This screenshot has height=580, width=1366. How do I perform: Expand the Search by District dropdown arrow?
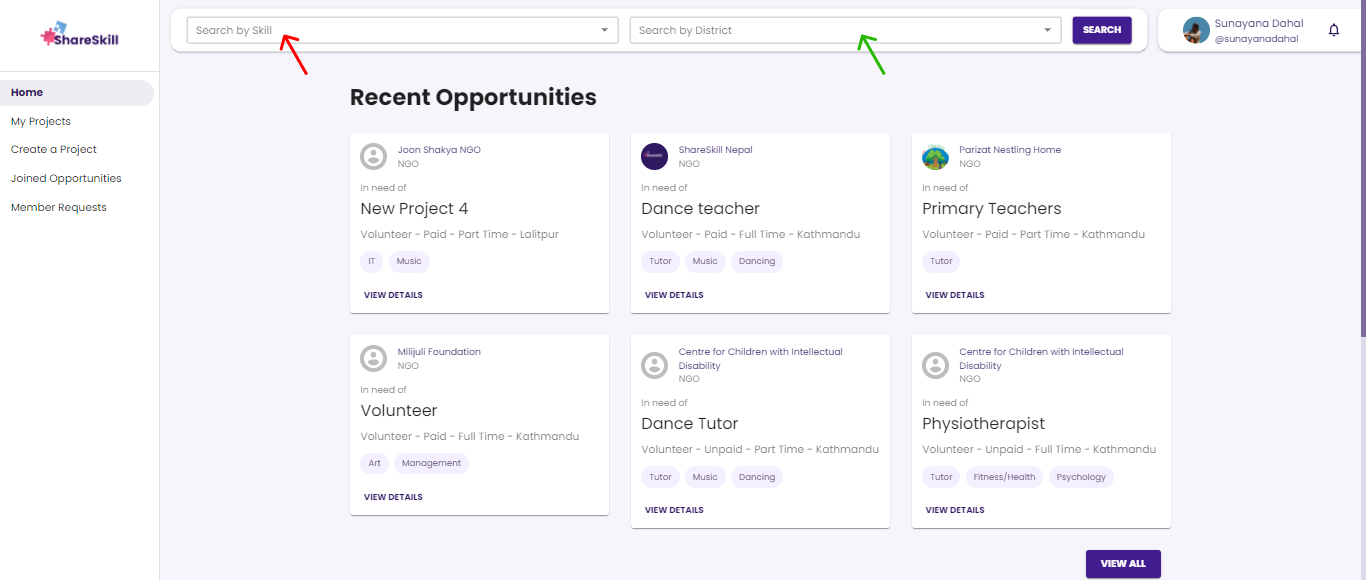[1047, 30]
